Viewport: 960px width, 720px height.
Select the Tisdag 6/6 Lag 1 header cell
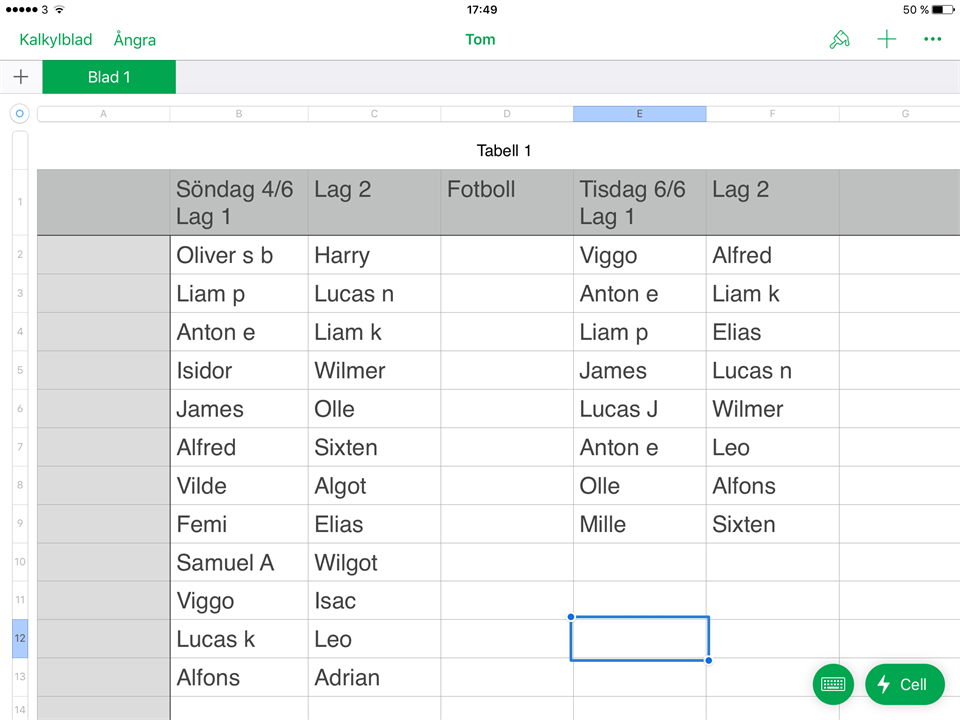point(639,202)
